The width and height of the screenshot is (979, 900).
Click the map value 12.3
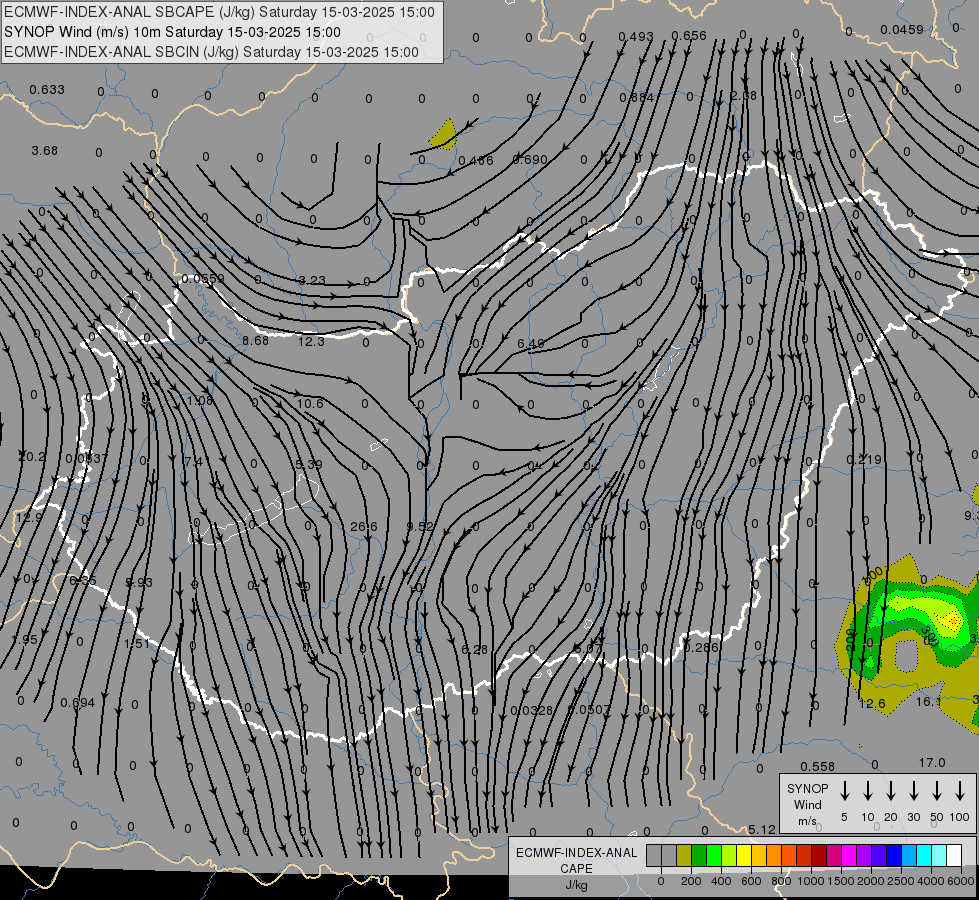coord(311,341)
